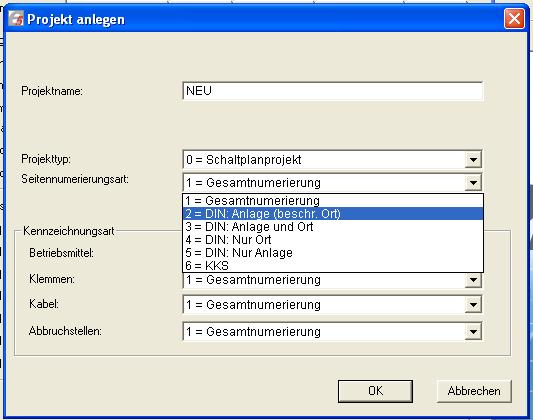Screen dimensions: 533x420
Task: Open the Projekttyp dropdown arrow
Action: tap(473, 159)
